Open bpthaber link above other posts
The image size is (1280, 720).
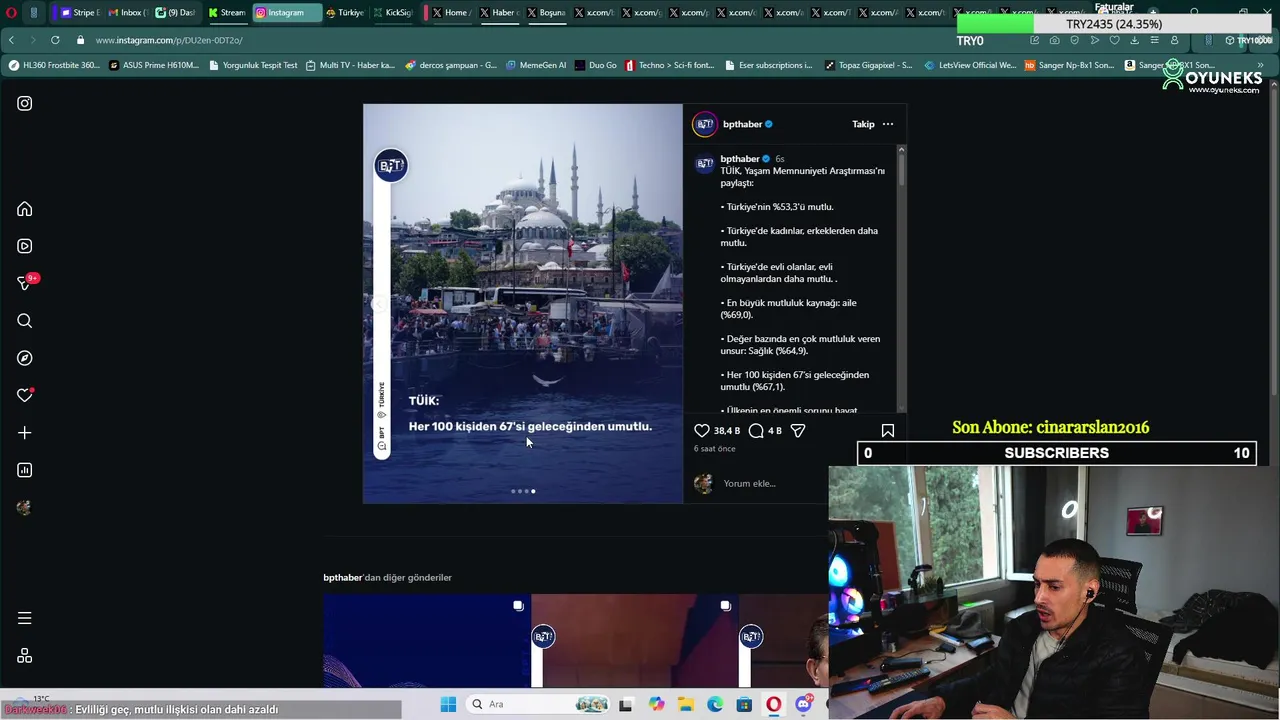(342, 577)
